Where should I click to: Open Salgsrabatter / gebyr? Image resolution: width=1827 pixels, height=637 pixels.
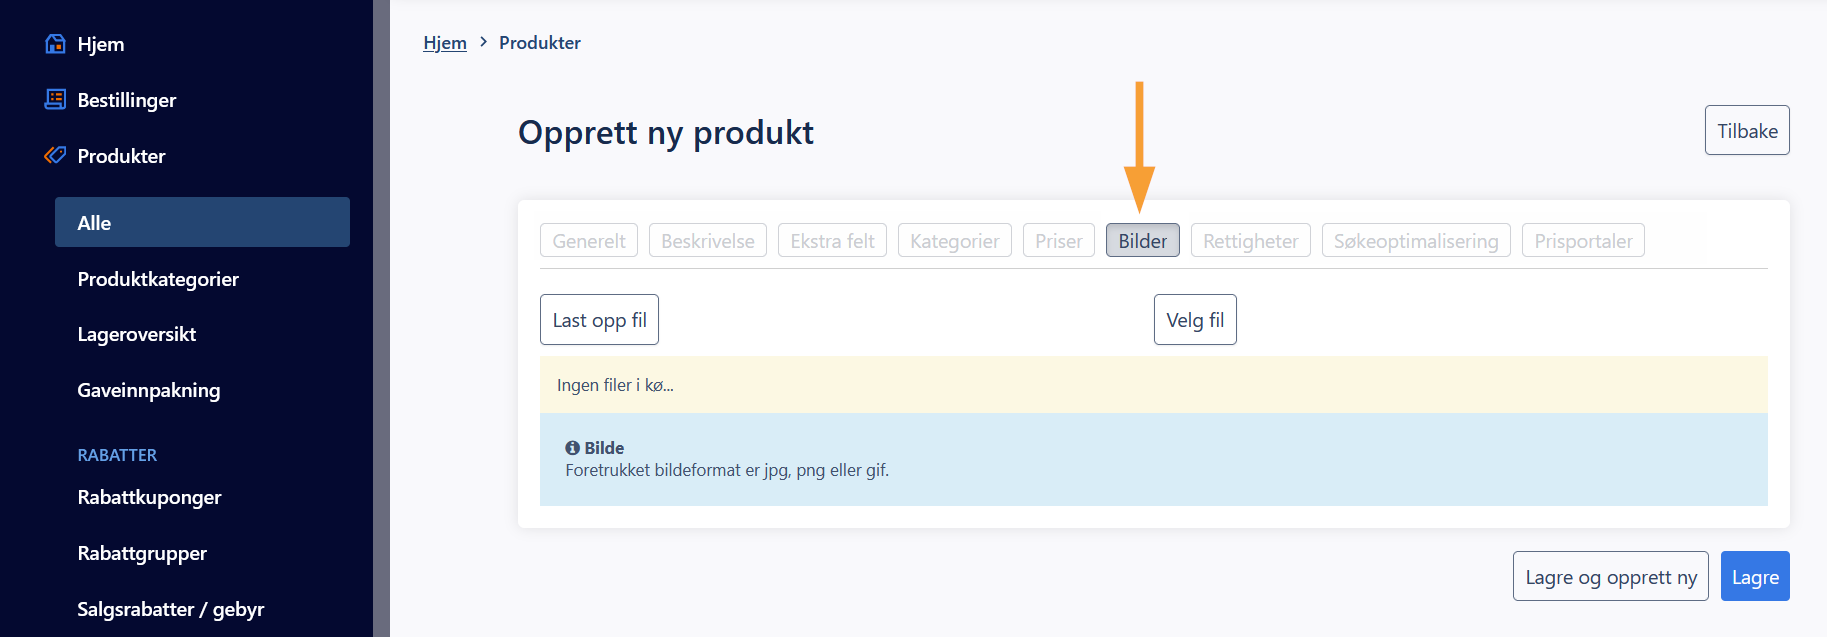(x=171, y=609)
